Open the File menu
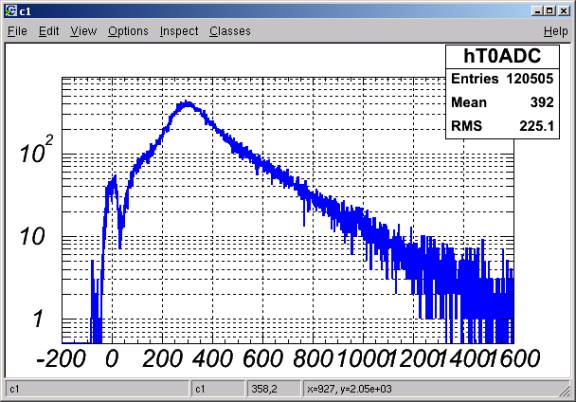Image resolution: width=576 pixels, height=402 pixels. click(17, 31)
